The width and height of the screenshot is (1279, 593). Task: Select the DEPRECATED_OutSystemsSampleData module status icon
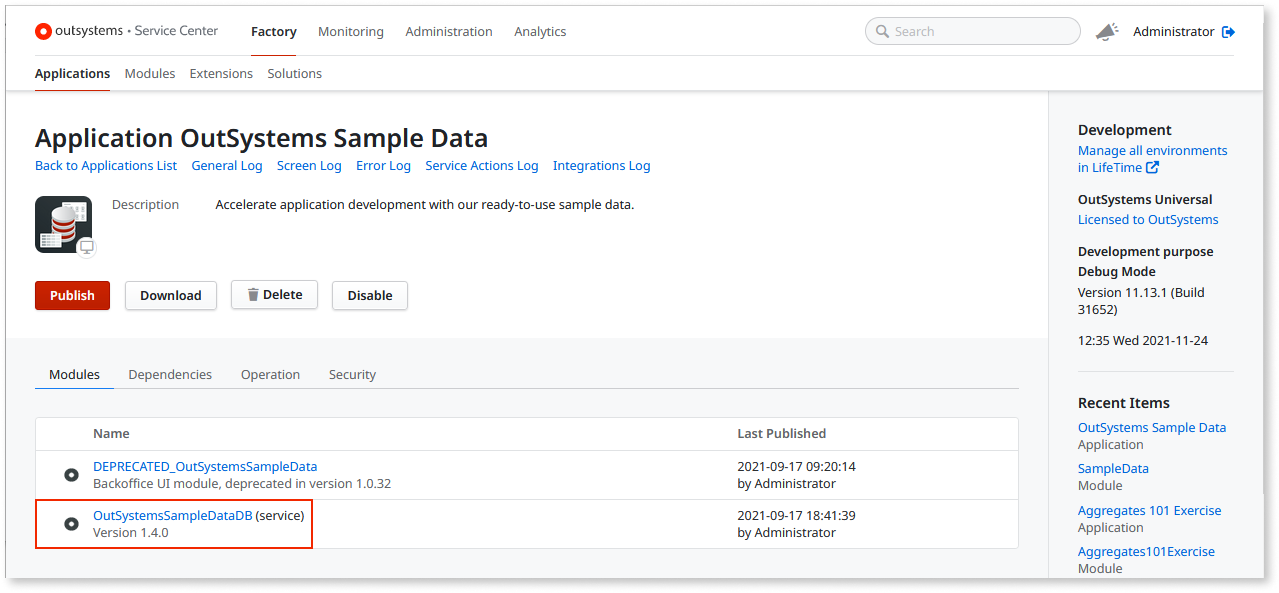pos(71,474)
